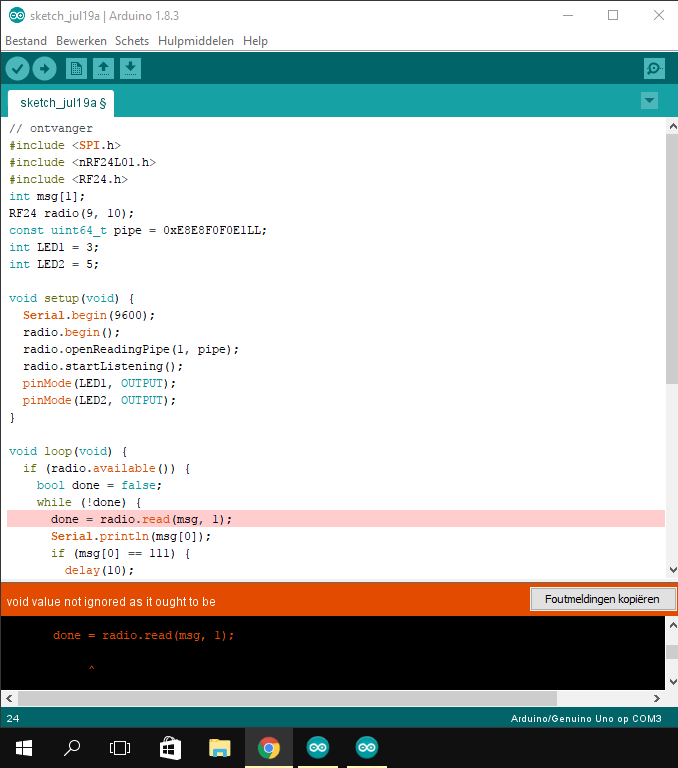
Task: Open Windows Start menu
Action: point(23,747)
